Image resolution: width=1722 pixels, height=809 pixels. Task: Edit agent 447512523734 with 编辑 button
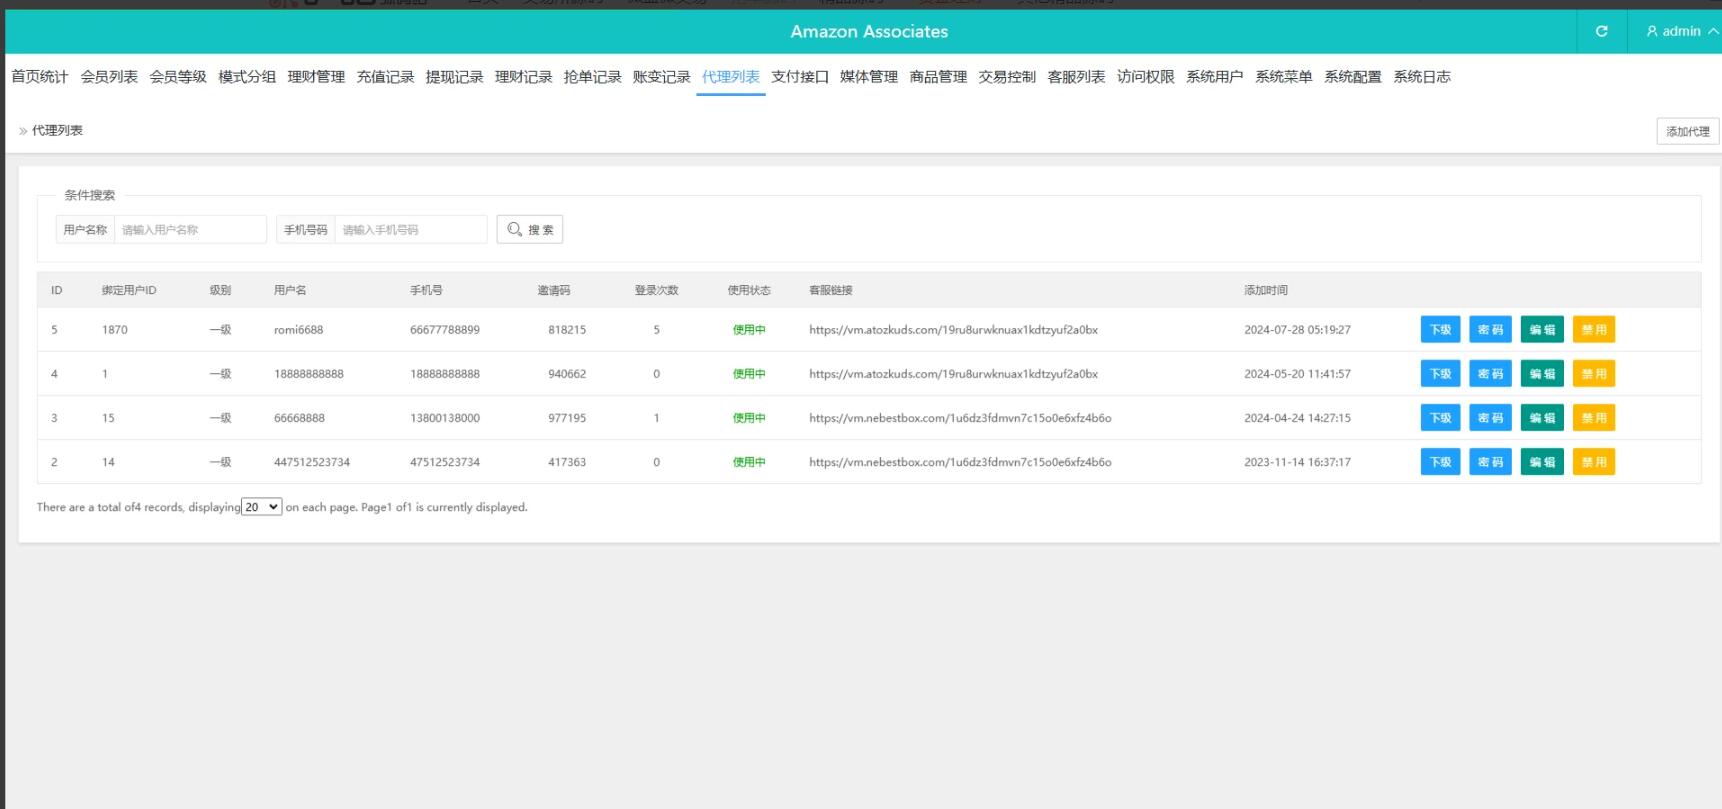tap(1541, 462)
